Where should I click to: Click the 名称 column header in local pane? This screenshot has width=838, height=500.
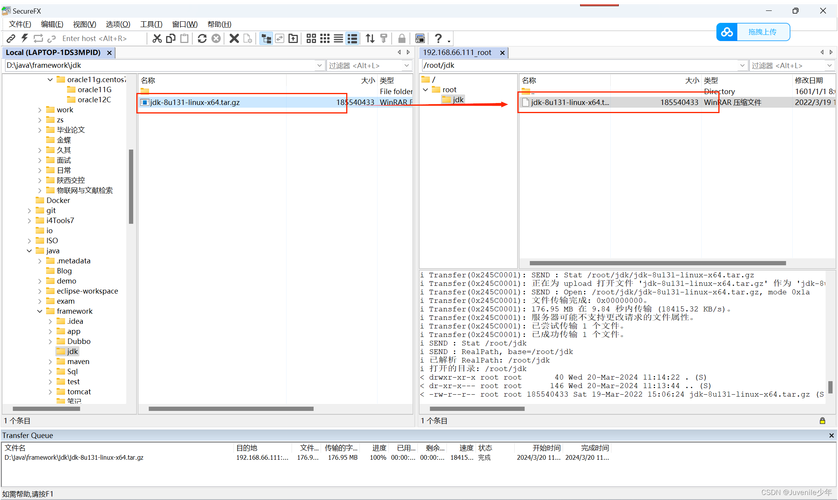point(148,79)
